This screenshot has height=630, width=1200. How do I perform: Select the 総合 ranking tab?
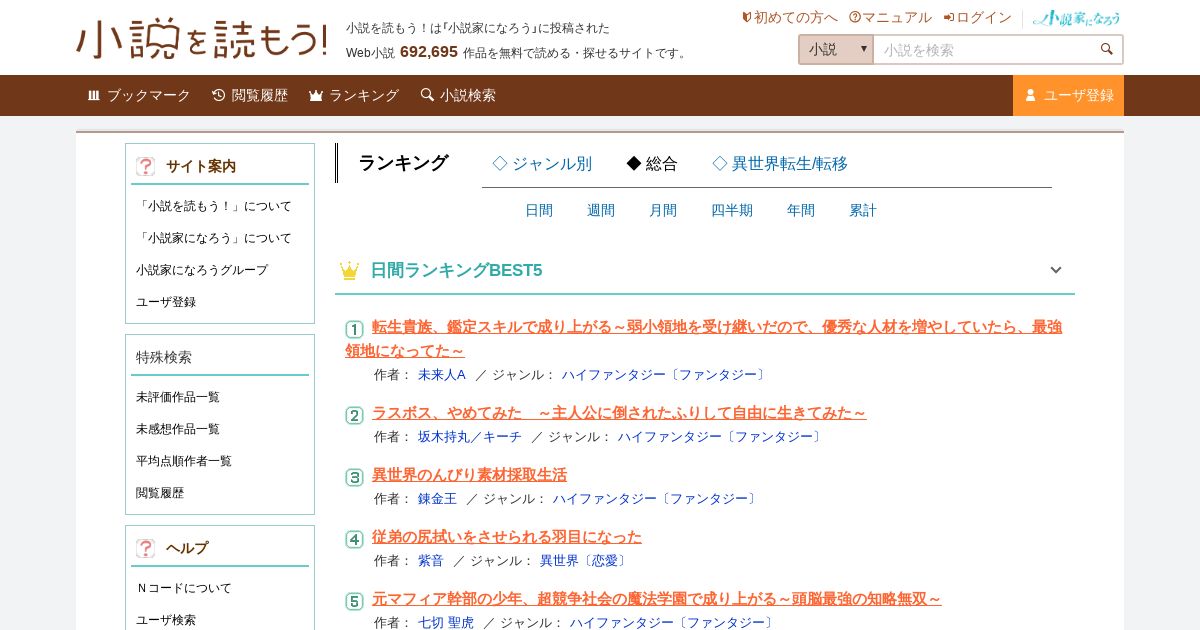click(652, 164)
